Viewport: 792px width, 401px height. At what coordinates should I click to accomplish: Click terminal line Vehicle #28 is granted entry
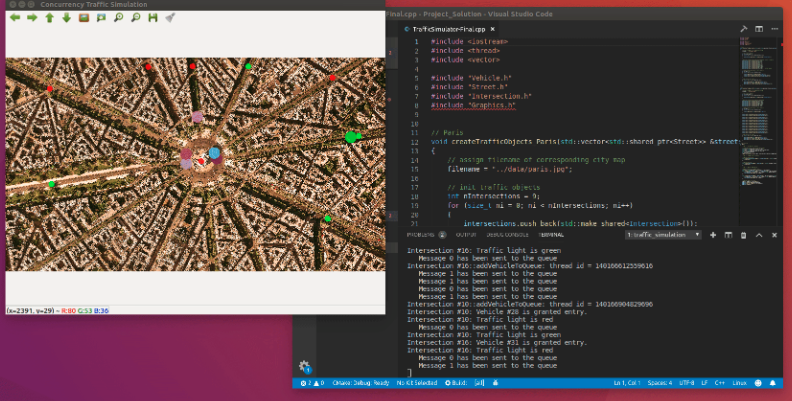tap(497, 312)
